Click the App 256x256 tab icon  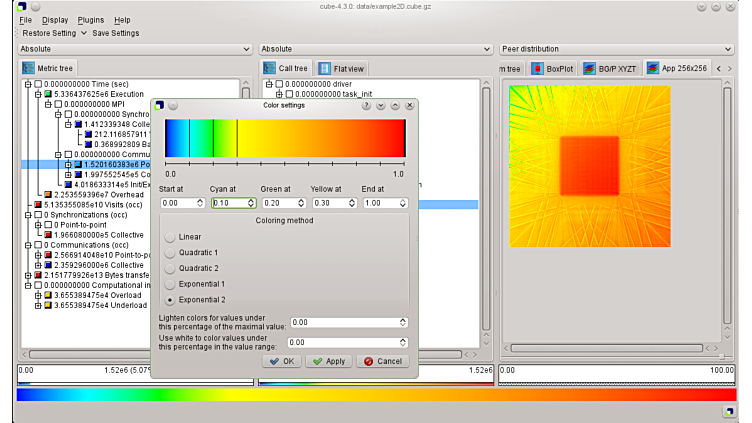pyautogui.click(x=653, y=68)
